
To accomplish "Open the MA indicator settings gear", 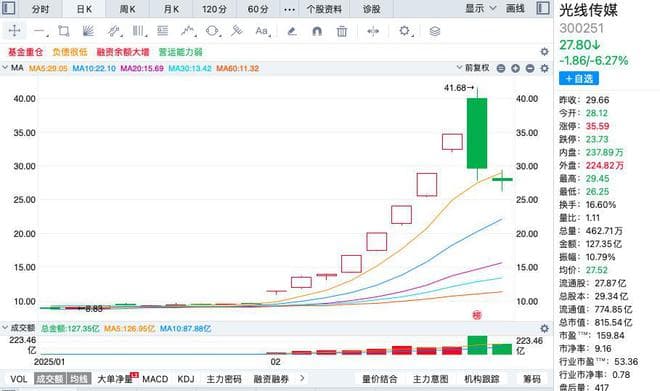I will point(544,68).
